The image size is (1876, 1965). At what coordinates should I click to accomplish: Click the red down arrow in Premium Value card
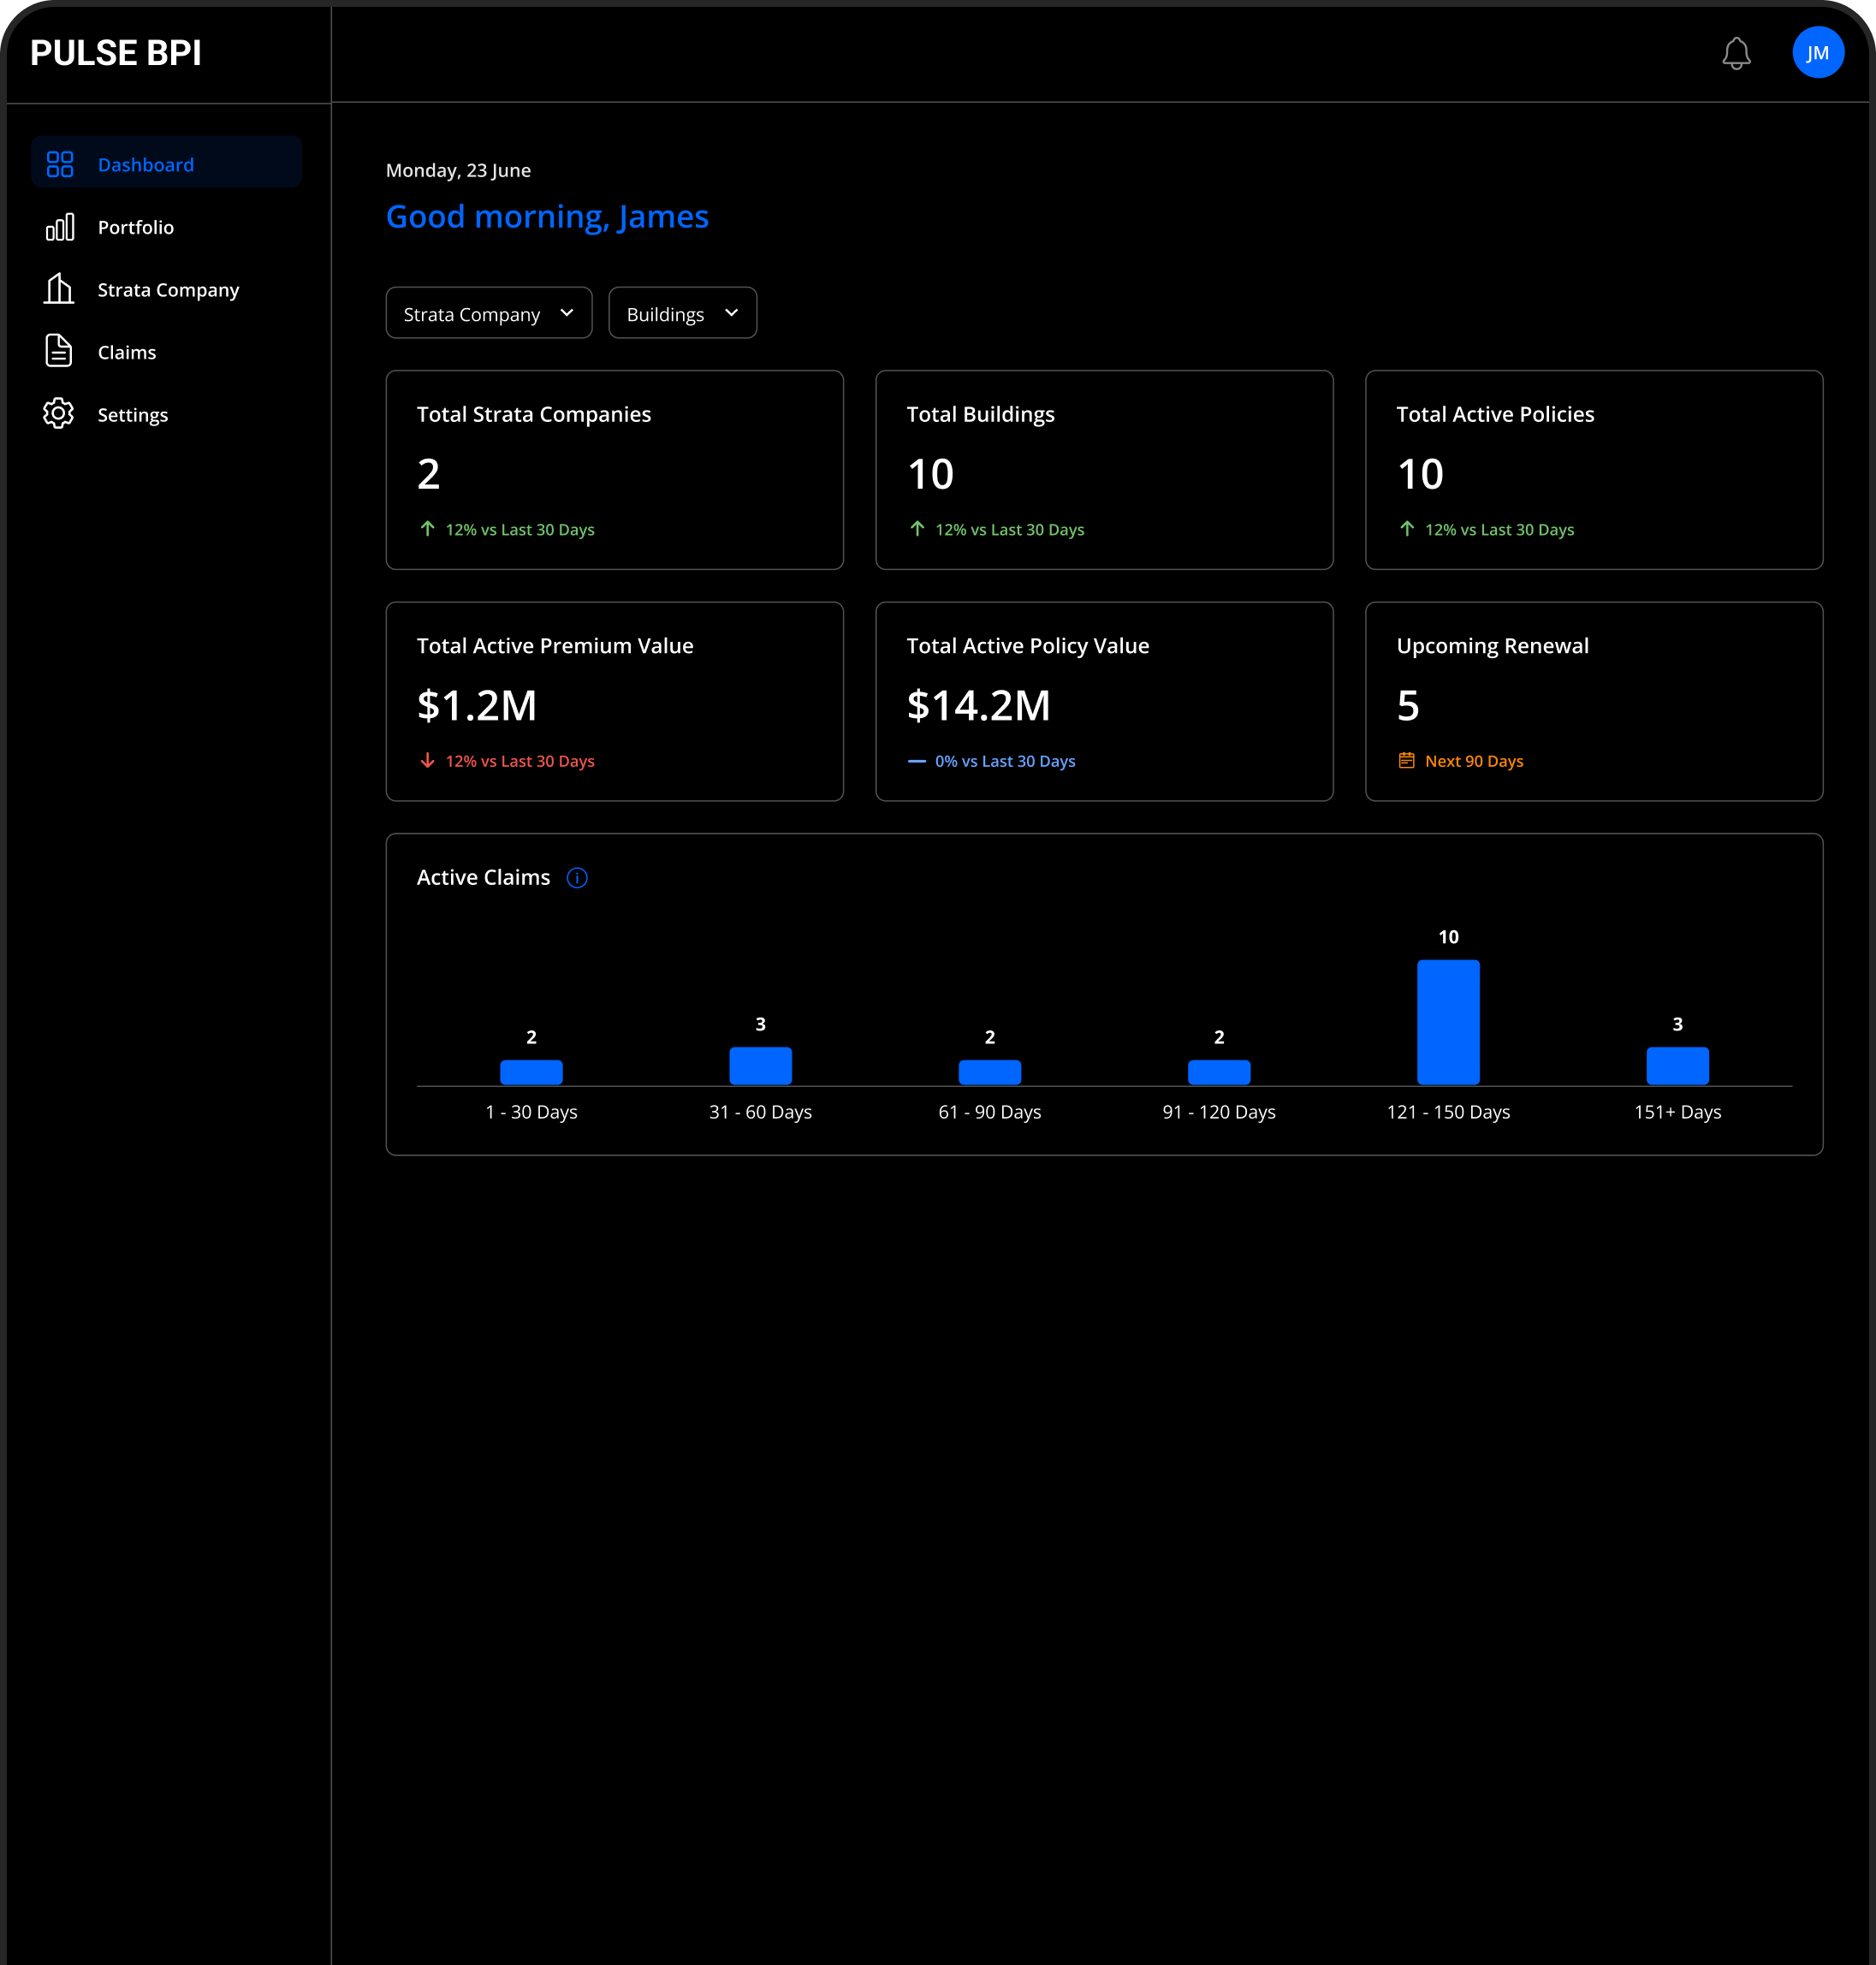427,760
